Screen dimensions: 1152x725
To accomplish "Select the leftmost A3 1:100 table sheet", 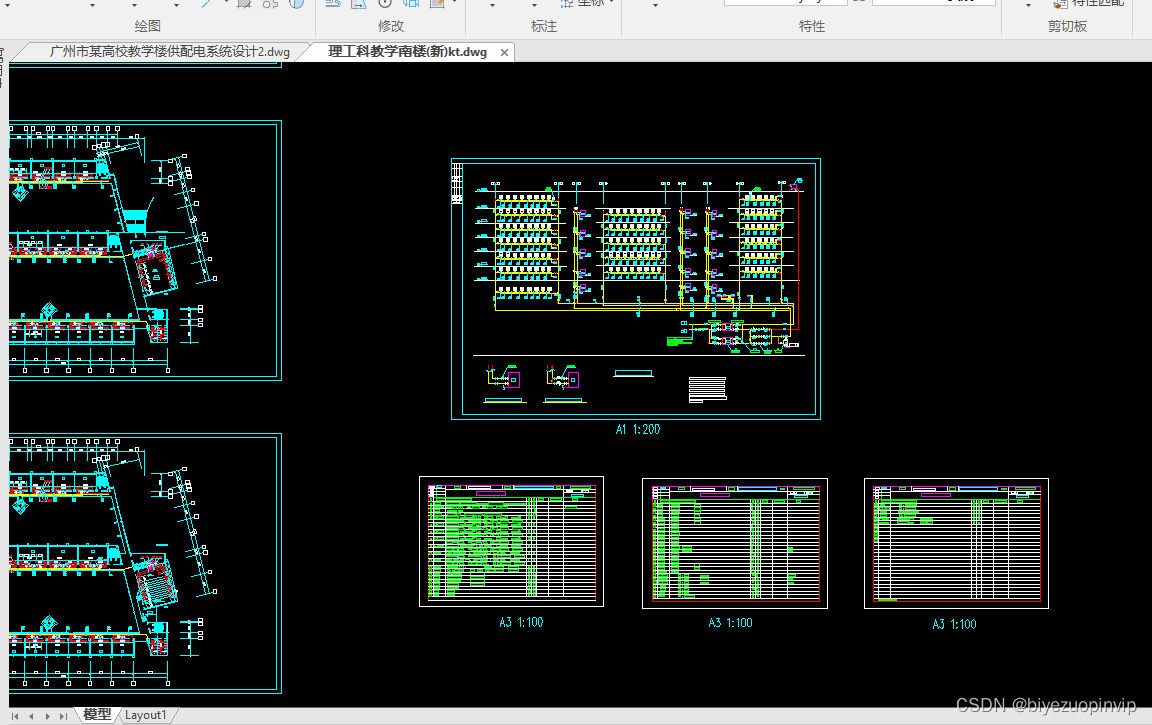I will 511,541.
